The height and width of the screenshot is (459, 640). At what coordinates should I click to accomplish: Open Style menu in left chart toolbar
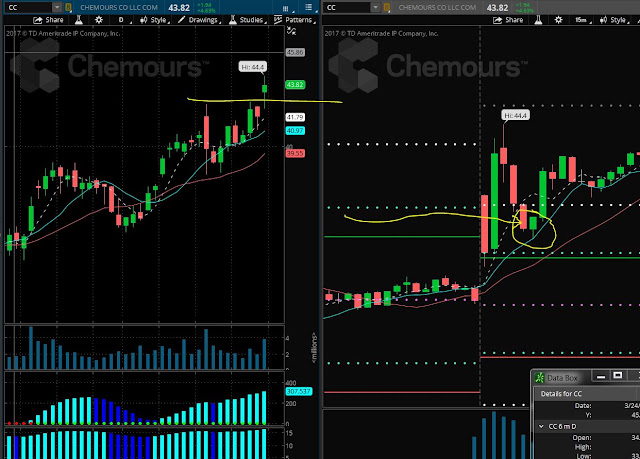coord(154,20)
